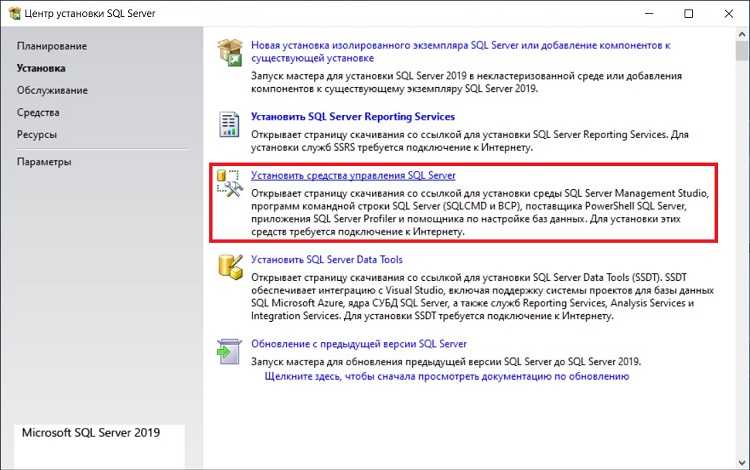Image resolution: width=750 pixels, height=470 pixels.
Task: Click description mentioning Visual Studio integration
Action: coord(483,296)
